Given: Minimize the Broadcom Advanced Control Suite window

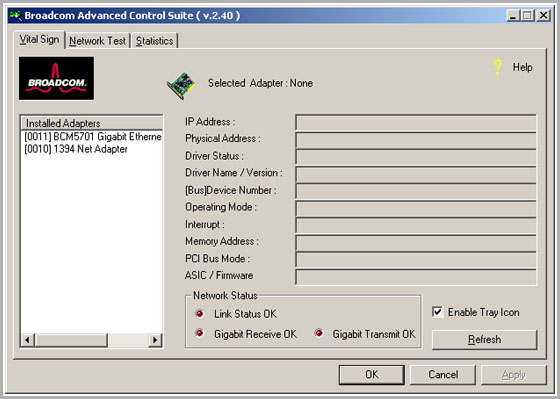Looking at the screenshot, I should (x=513, y=15).
